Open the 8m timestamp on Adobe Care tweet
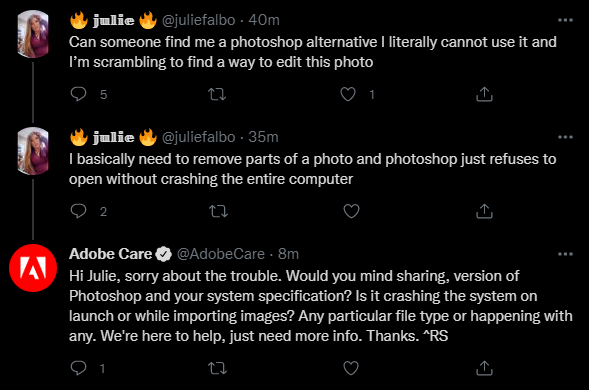Image resolution: width=589 pixels, height=390 pixels. click(288, 254)
